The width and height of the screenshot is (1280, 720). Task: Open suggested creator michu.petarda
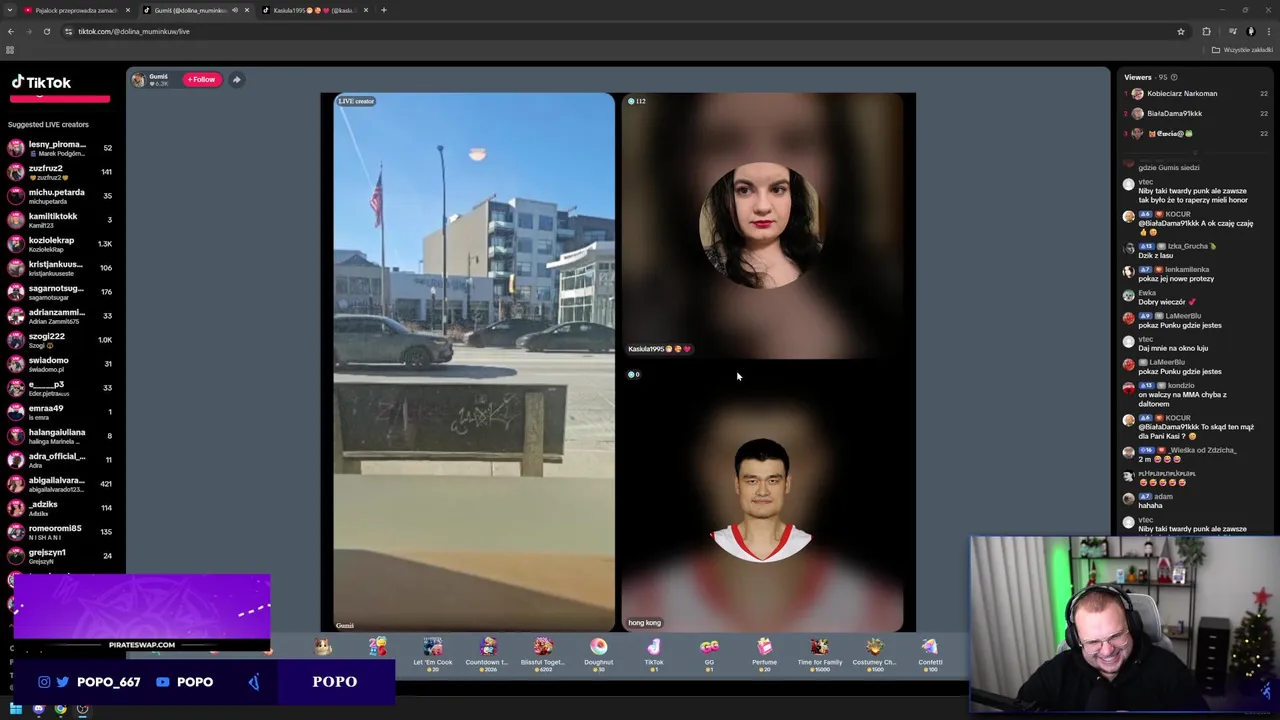(x=60, y=196)
